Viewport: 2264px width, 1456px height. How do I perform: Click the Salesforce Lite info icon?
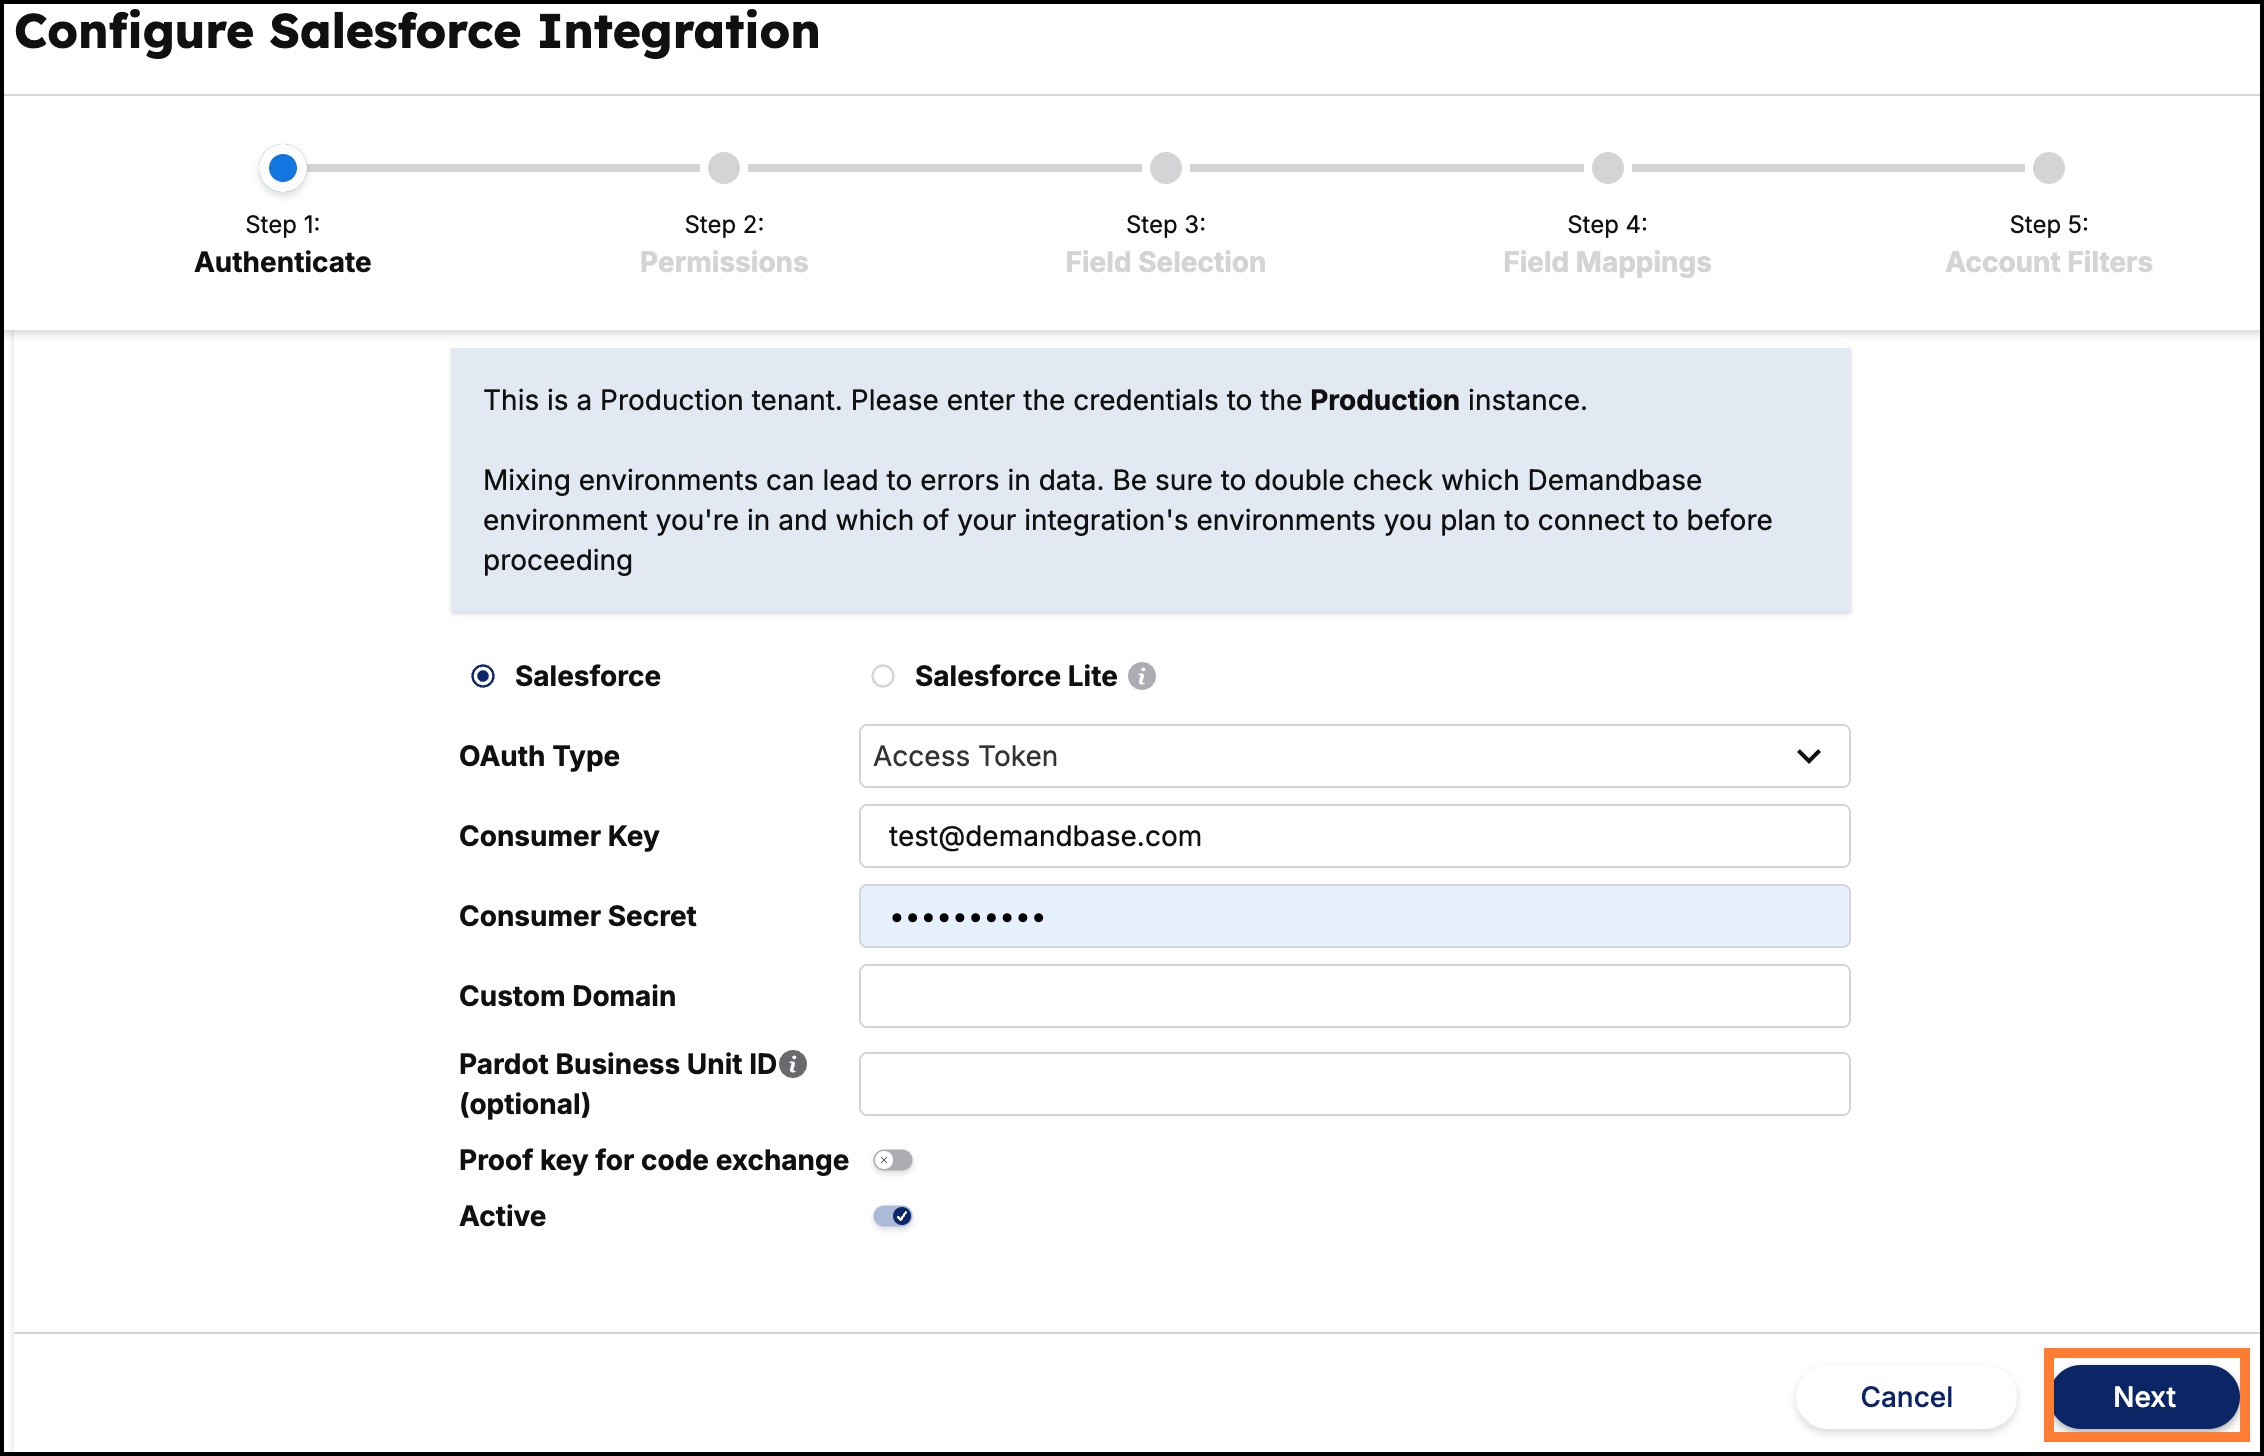click(x=1141, y=676)
